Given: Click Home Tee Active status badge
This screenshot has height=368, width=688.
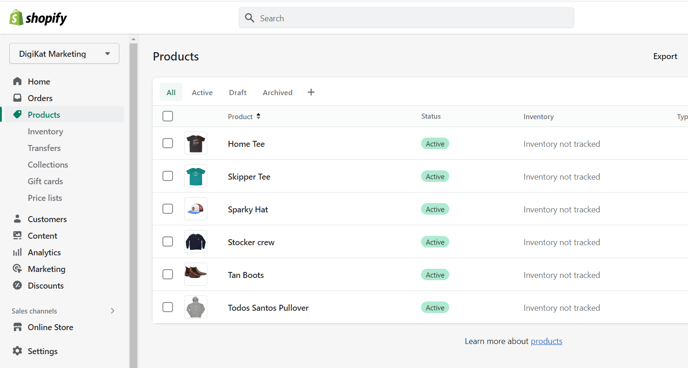Looking at the screenshot, I should pos(435,144).
